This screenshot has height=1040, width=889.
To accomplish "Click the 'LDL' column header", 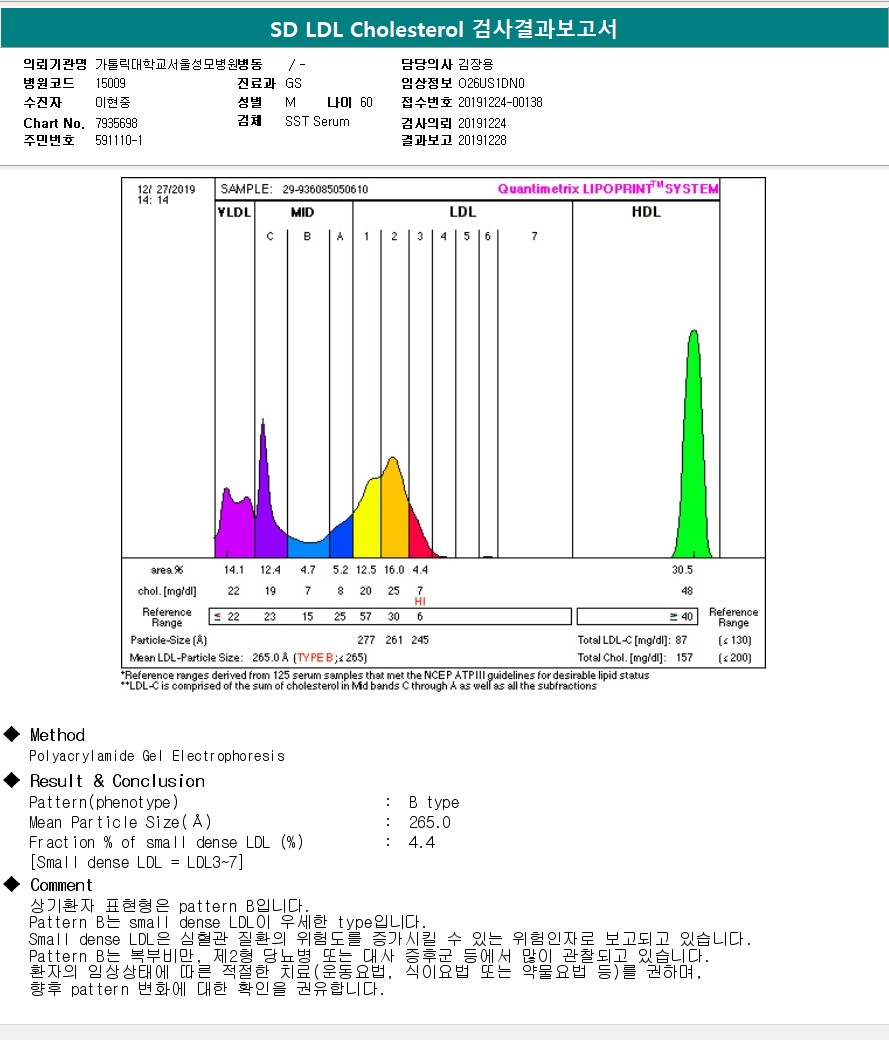I will (462, 212).
